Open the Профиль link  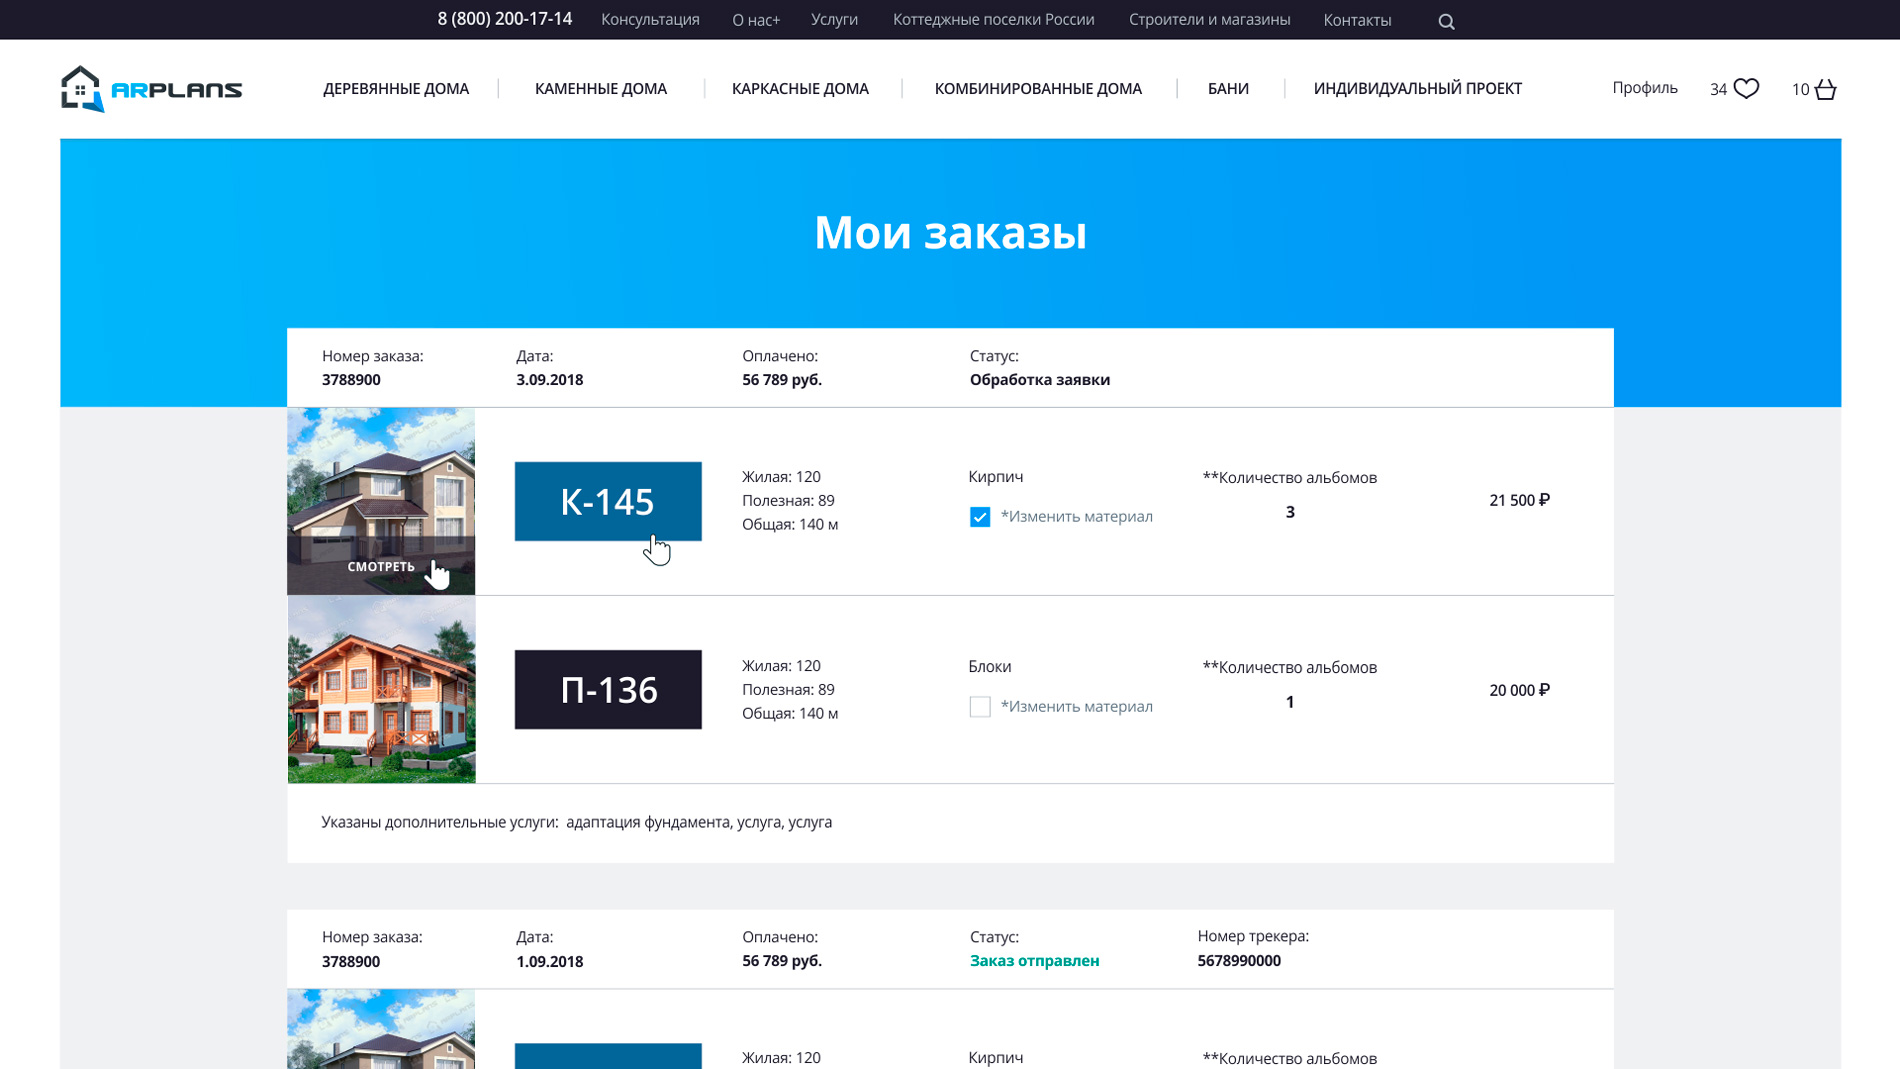point(1644,88)
